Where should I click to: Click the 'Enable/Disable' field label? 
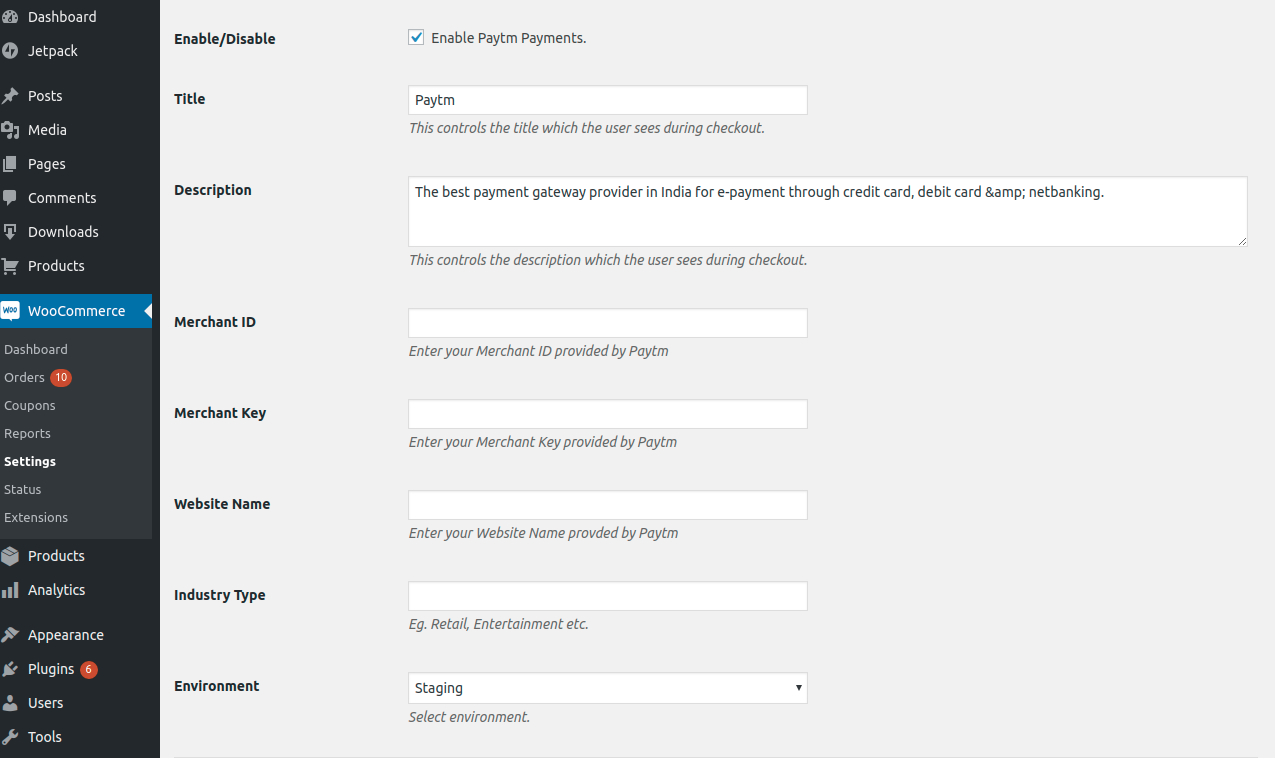[x=225, y=39]
